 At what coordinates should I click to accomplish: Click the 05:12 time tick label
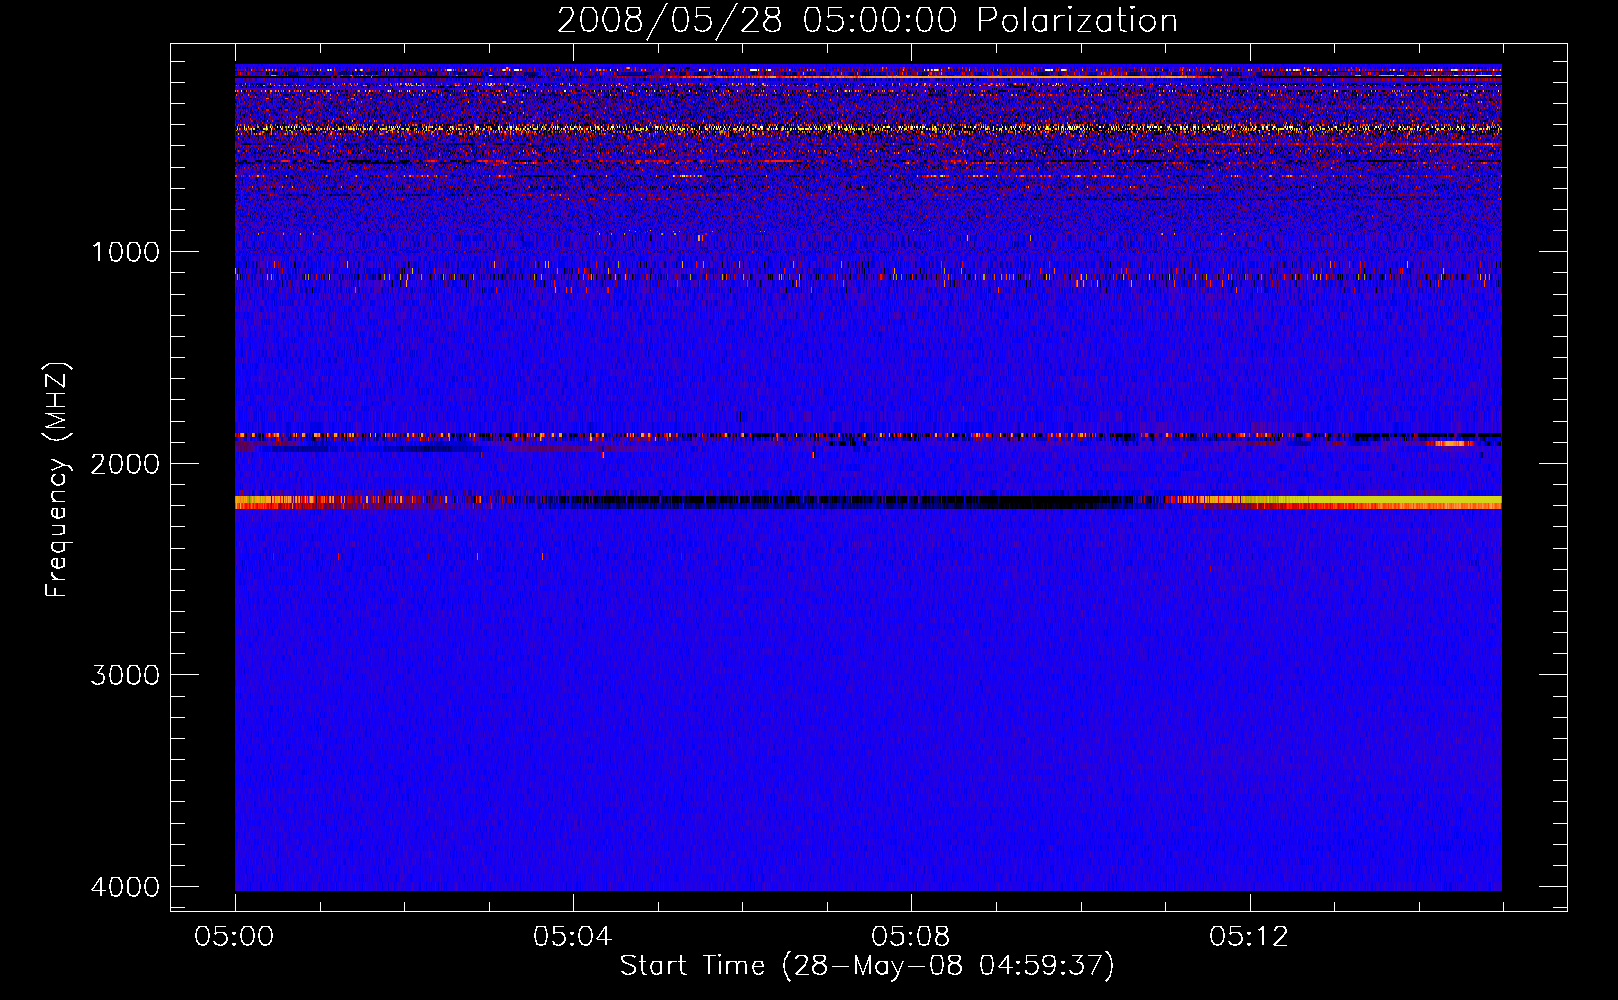1248,937
